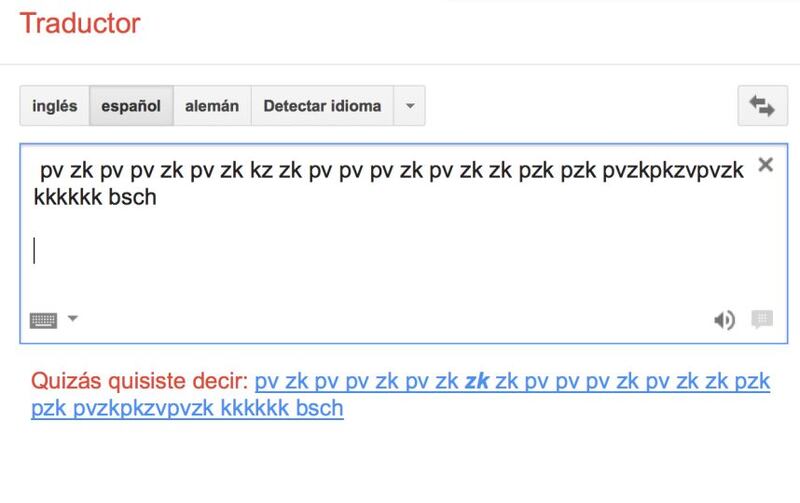Click pvzkpkzvpvzk in the suggestion link

click(x=143, y=409)
